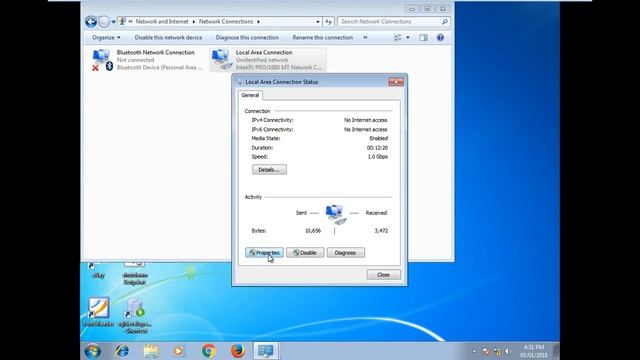Launch Firefox from the taskbar
The image size is (640, 360).
click(x=238, y=351)
